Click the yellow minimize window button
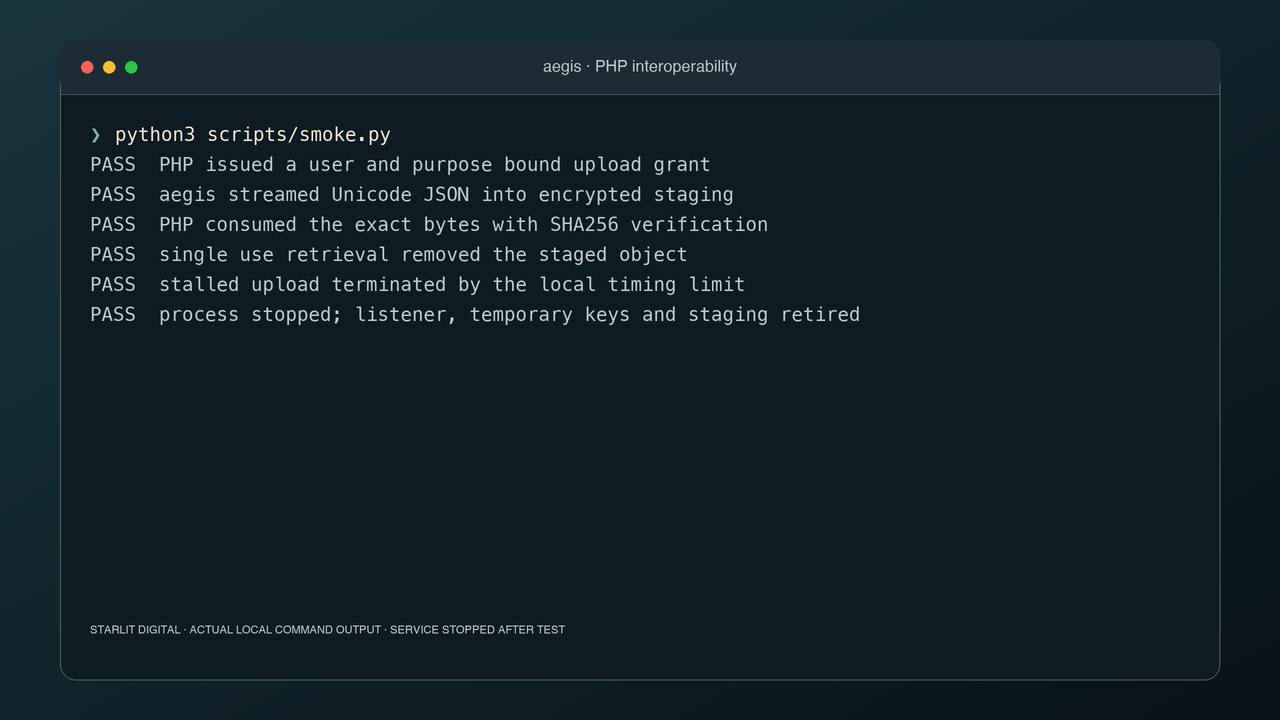 tap(109, 67)
